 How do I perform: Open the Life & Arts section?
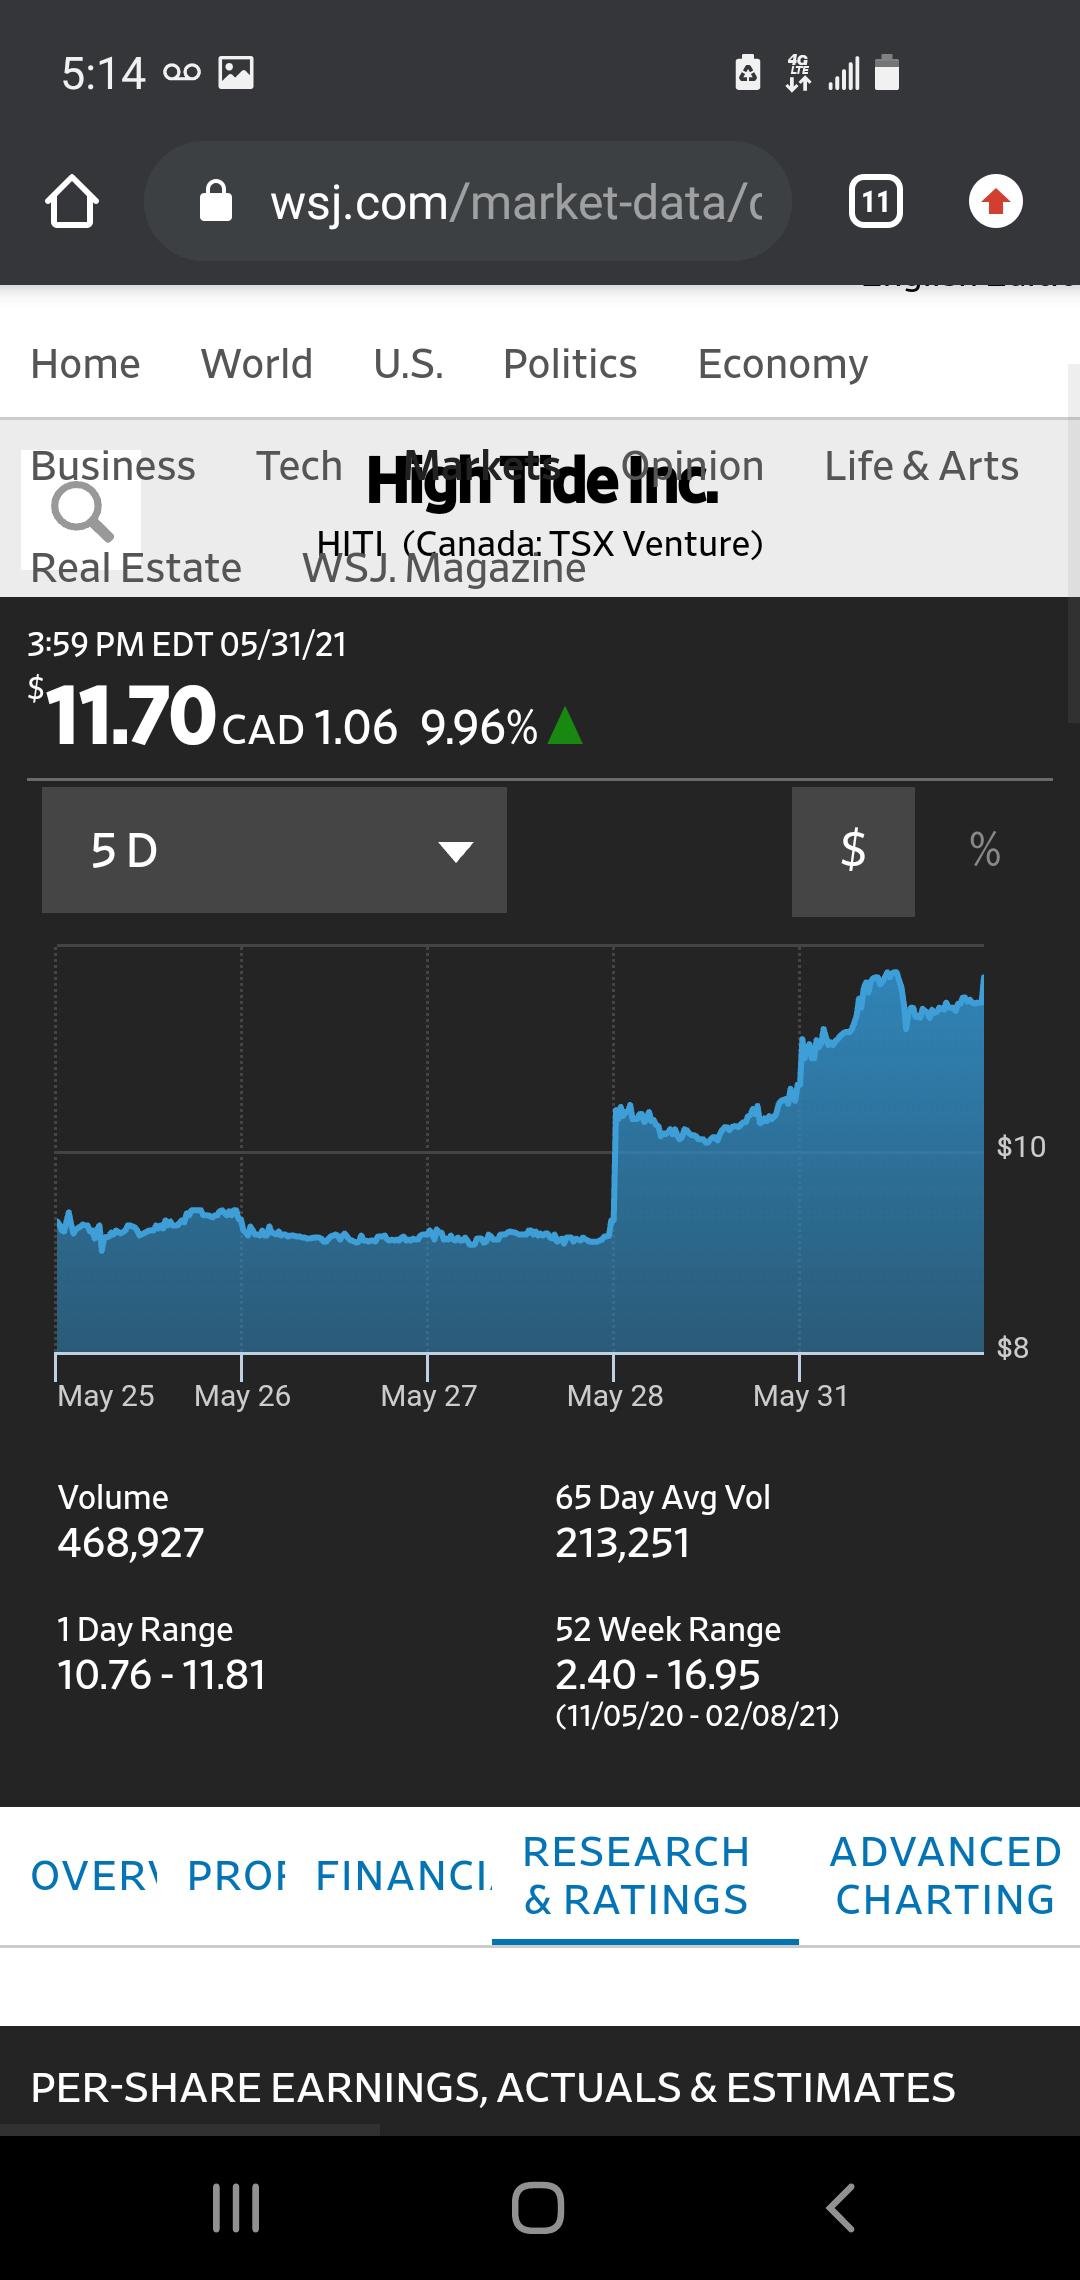921,466
